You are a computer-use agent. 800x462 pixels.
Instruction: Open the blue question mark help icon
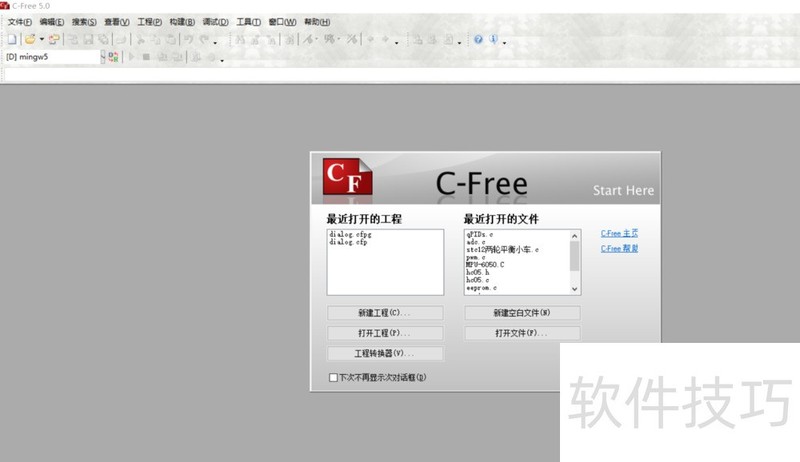pyautogui.click(x=478, y=39)
